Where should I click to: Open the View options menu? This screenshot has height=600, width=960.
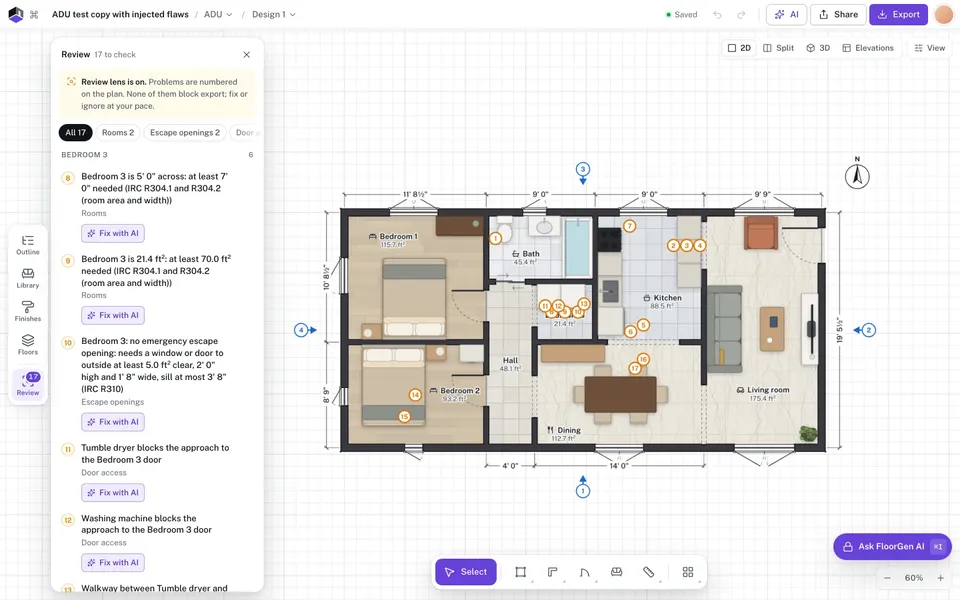click(929, 48)
